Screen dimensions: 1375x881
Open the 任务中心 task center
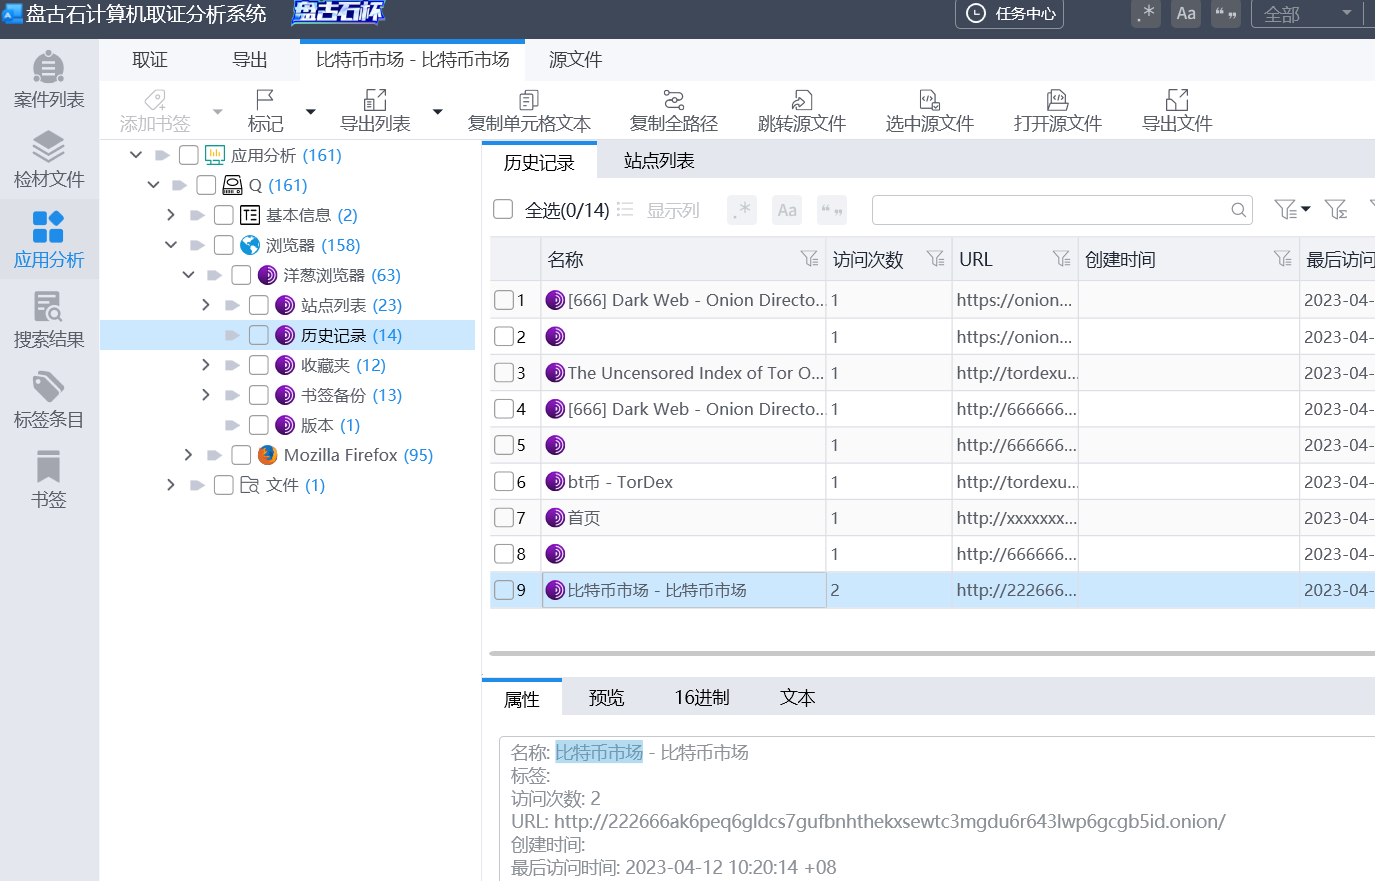click(x=1010, y=14)
